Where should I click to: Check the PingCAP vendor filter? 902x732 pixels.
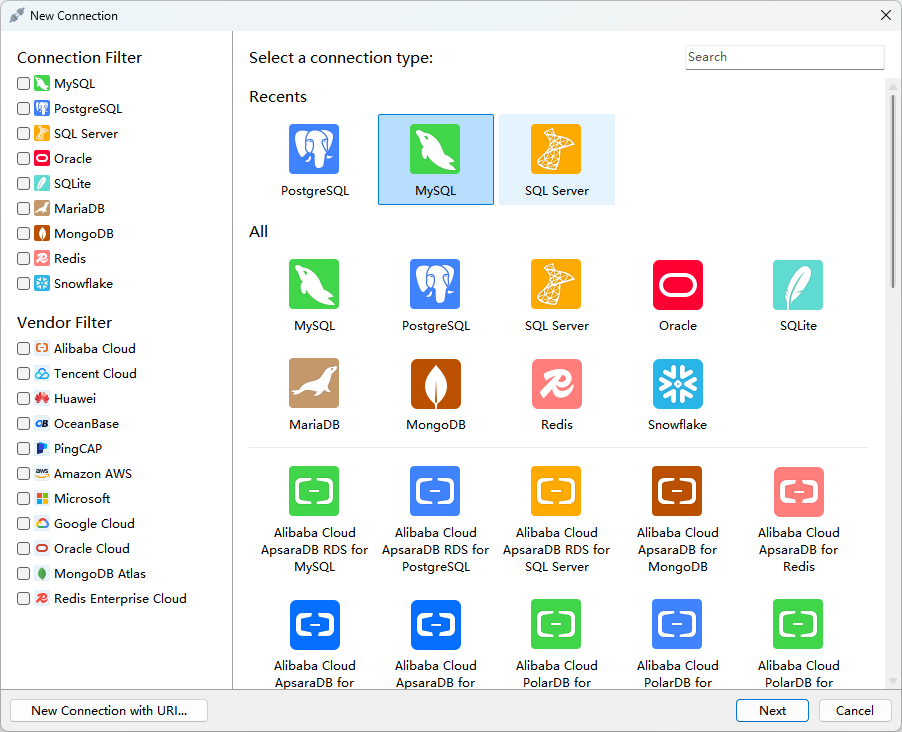tap(24, 448)
